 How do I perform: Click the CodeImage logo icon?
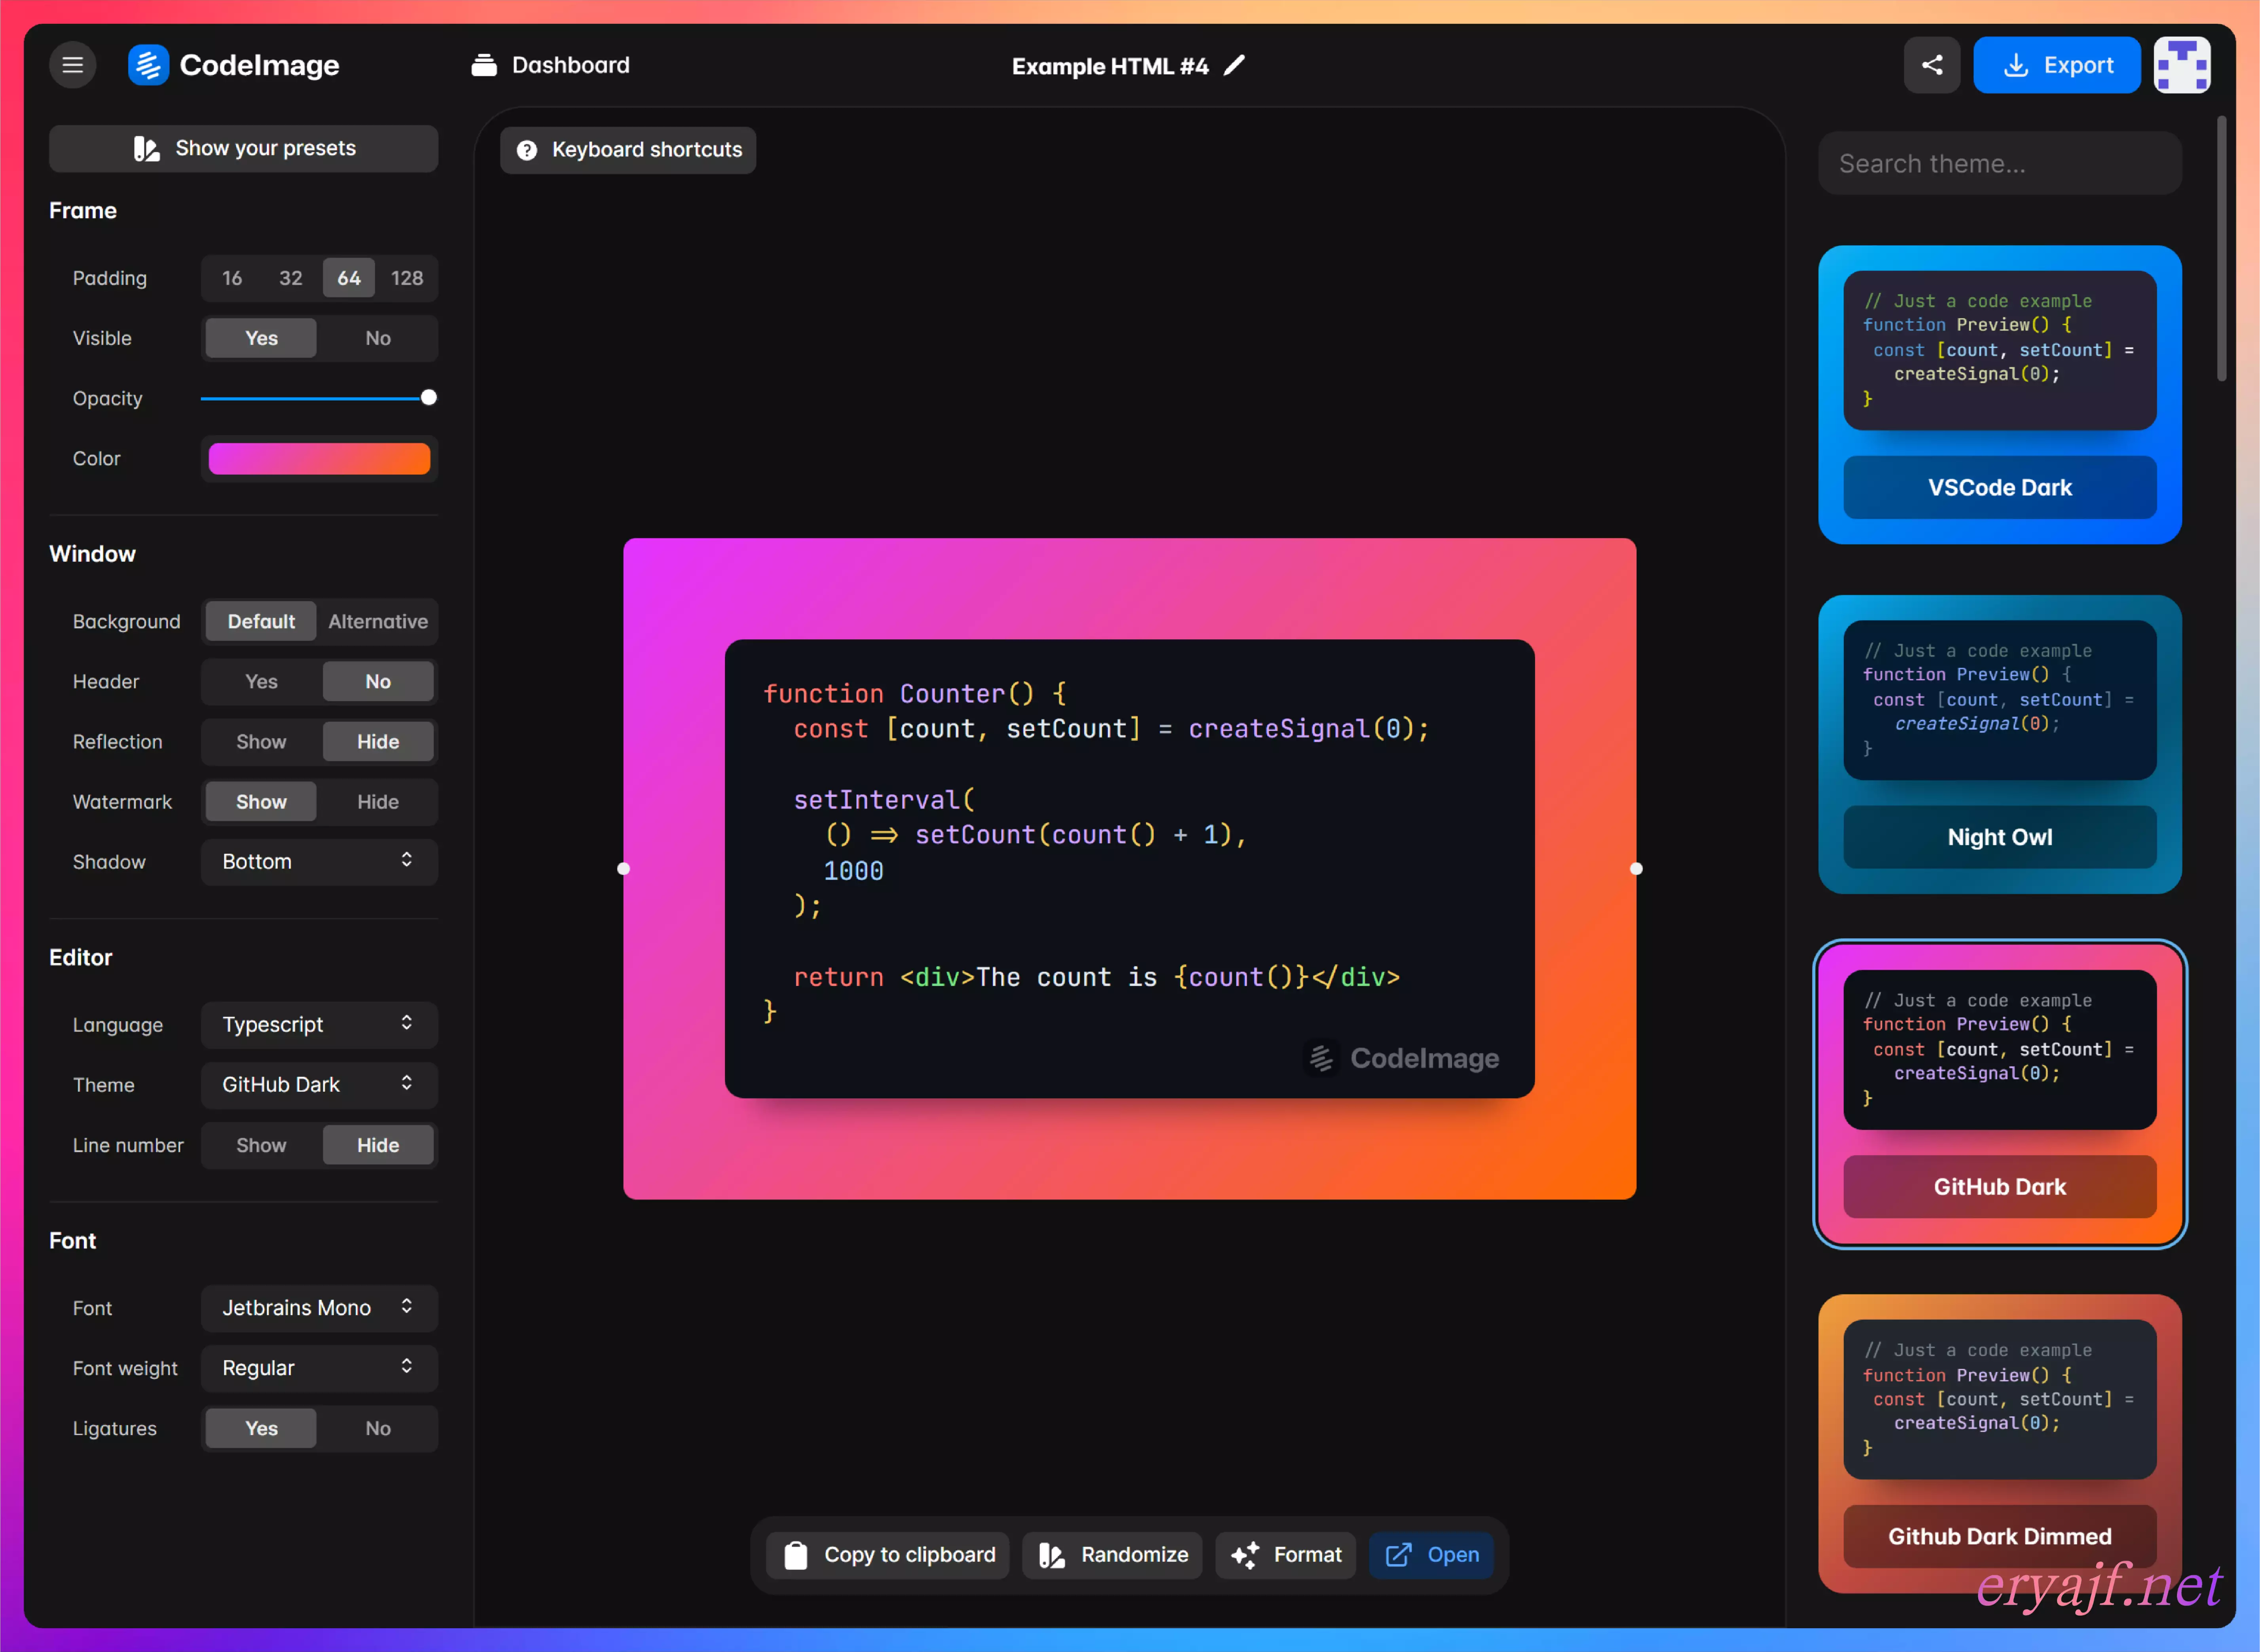pos(148,65)
